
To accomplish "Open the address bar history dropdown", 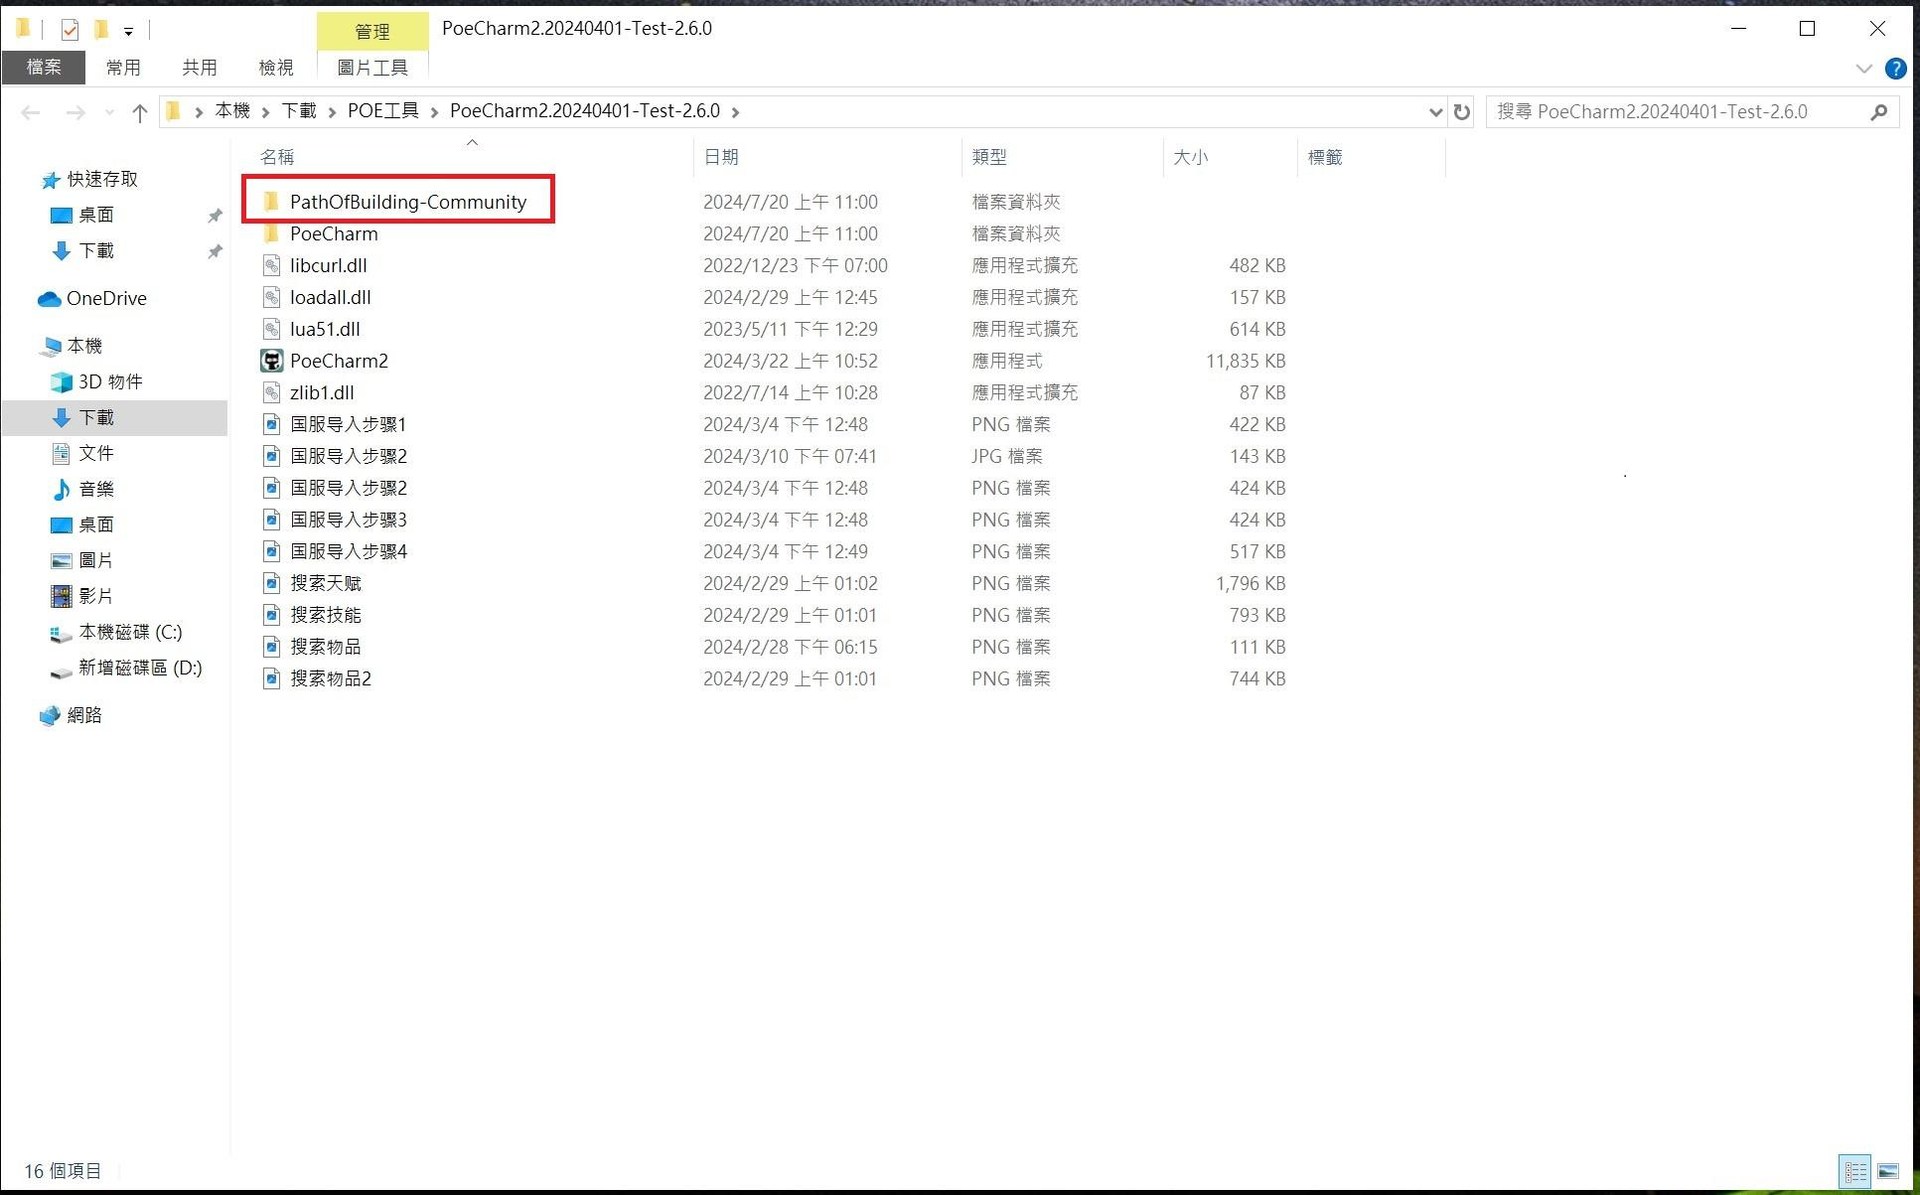I will point(1436,112).
